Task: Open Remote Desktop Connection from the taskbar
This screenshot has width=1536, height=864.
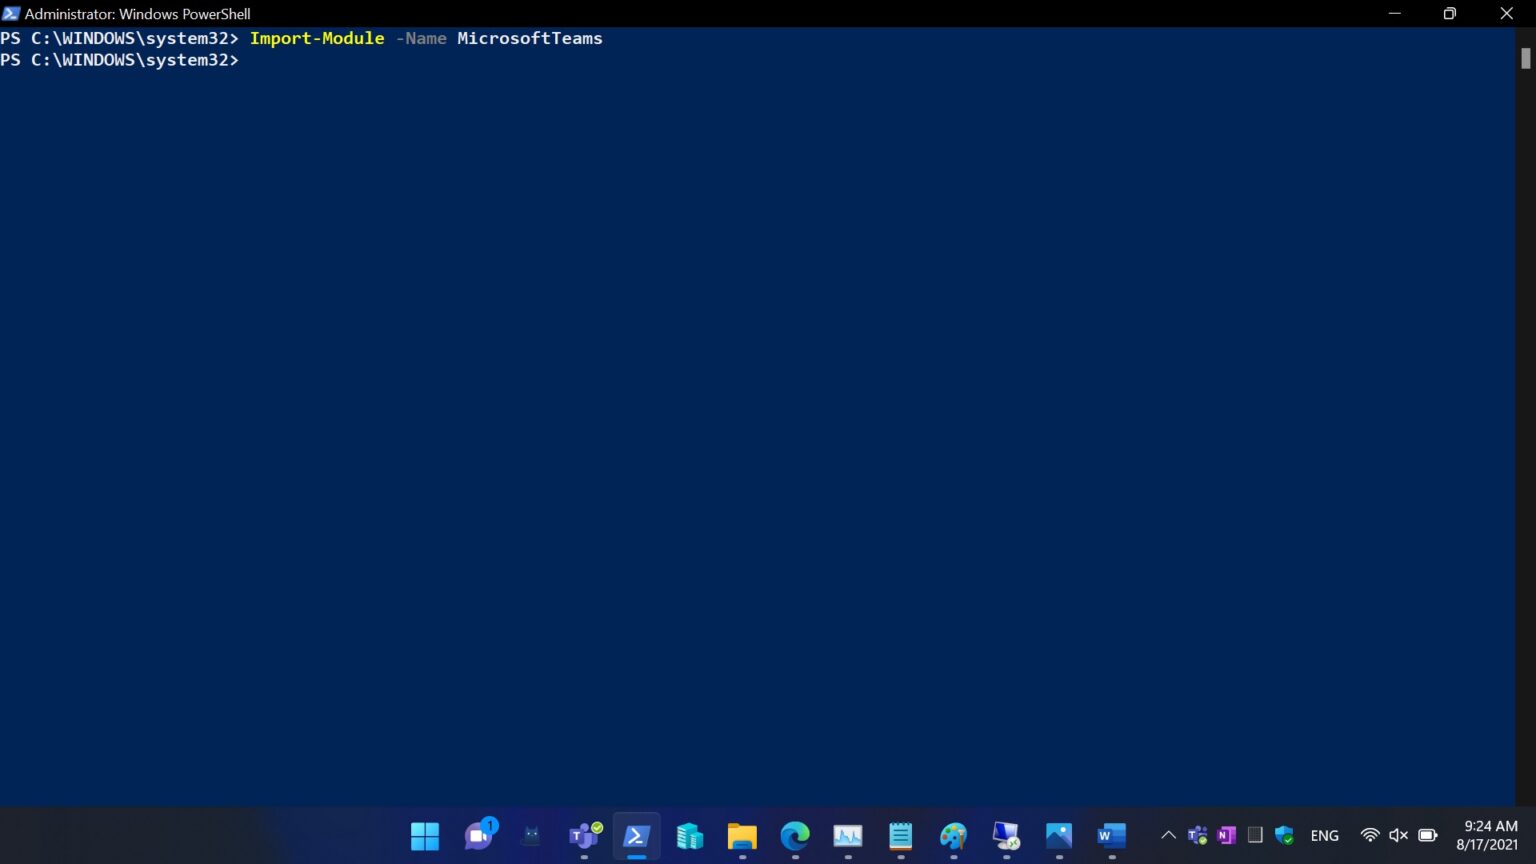Action: (1005, 836)
